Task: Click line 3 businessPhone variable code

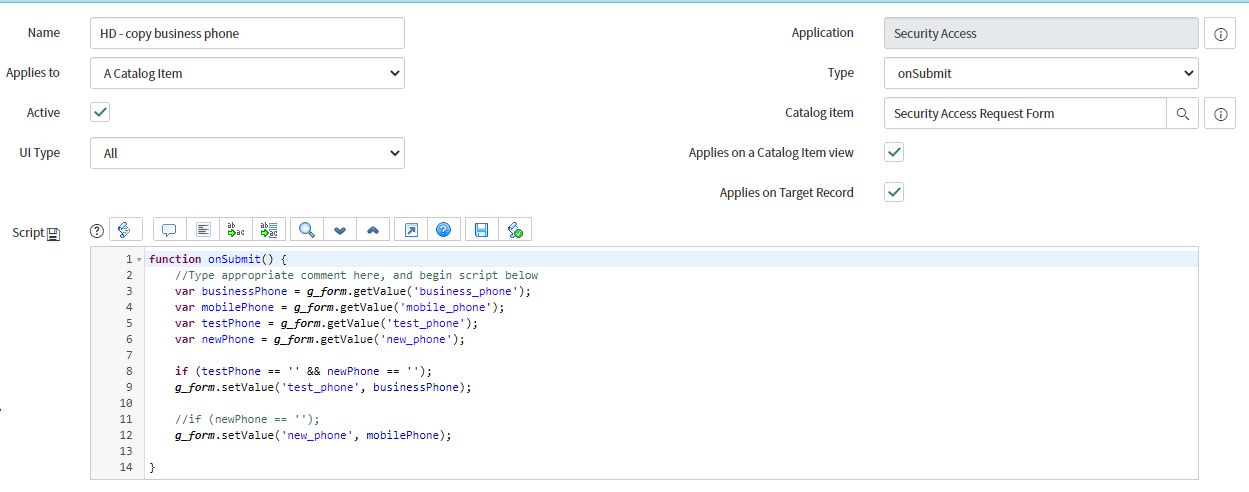Action: point(352,291)
